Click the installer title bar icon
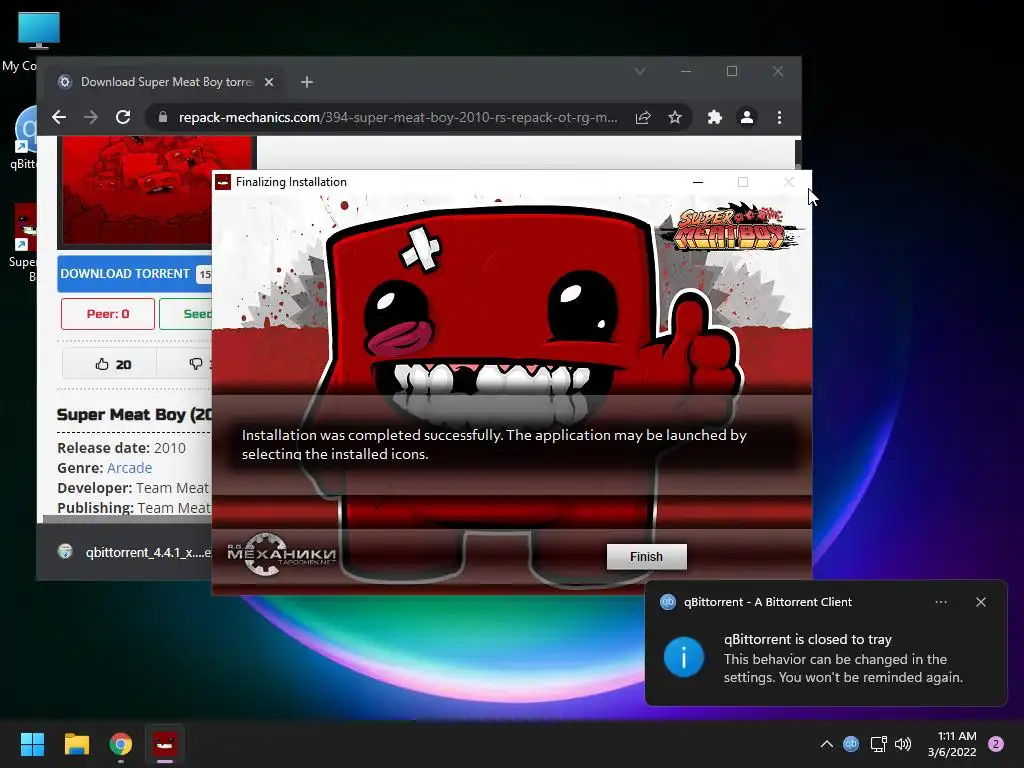The height and width of the screenshot is (768, 1024). (x=223, y=182)
